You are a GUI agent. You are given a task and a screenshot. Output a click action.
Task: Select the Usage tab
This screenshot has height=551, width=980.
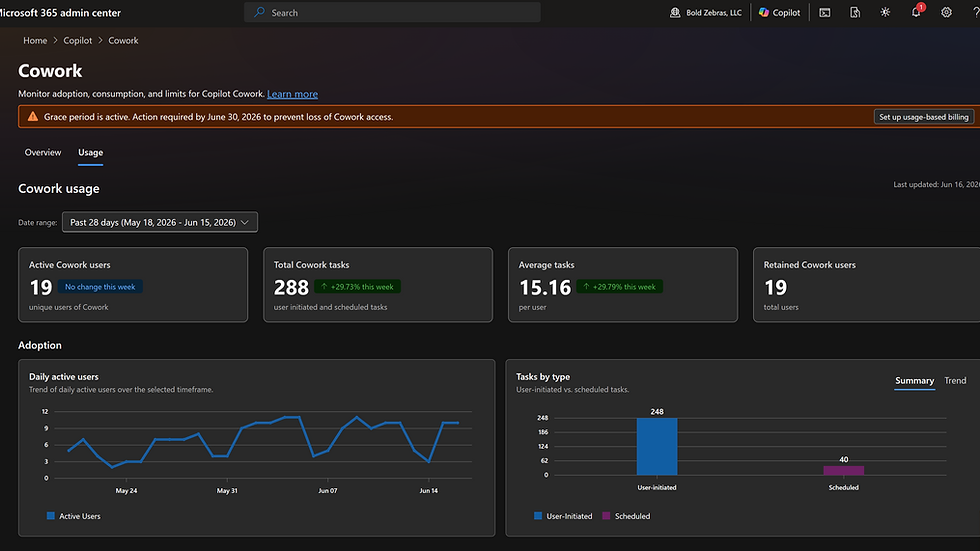point(91,152)
